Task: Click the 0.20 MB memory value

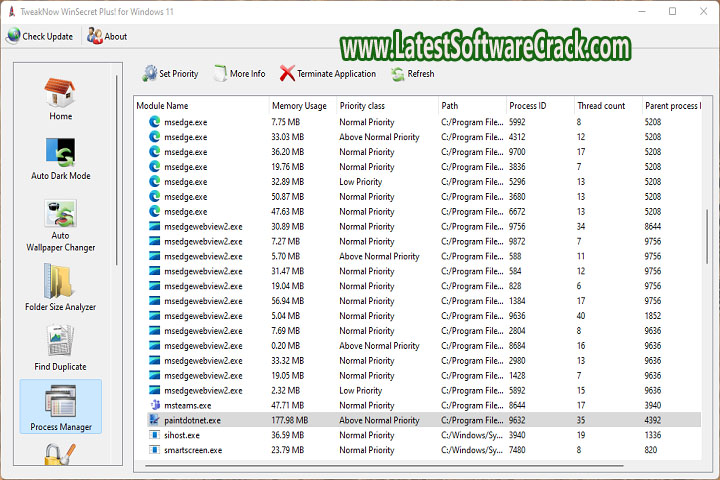Action: click(x=285, y=346)
